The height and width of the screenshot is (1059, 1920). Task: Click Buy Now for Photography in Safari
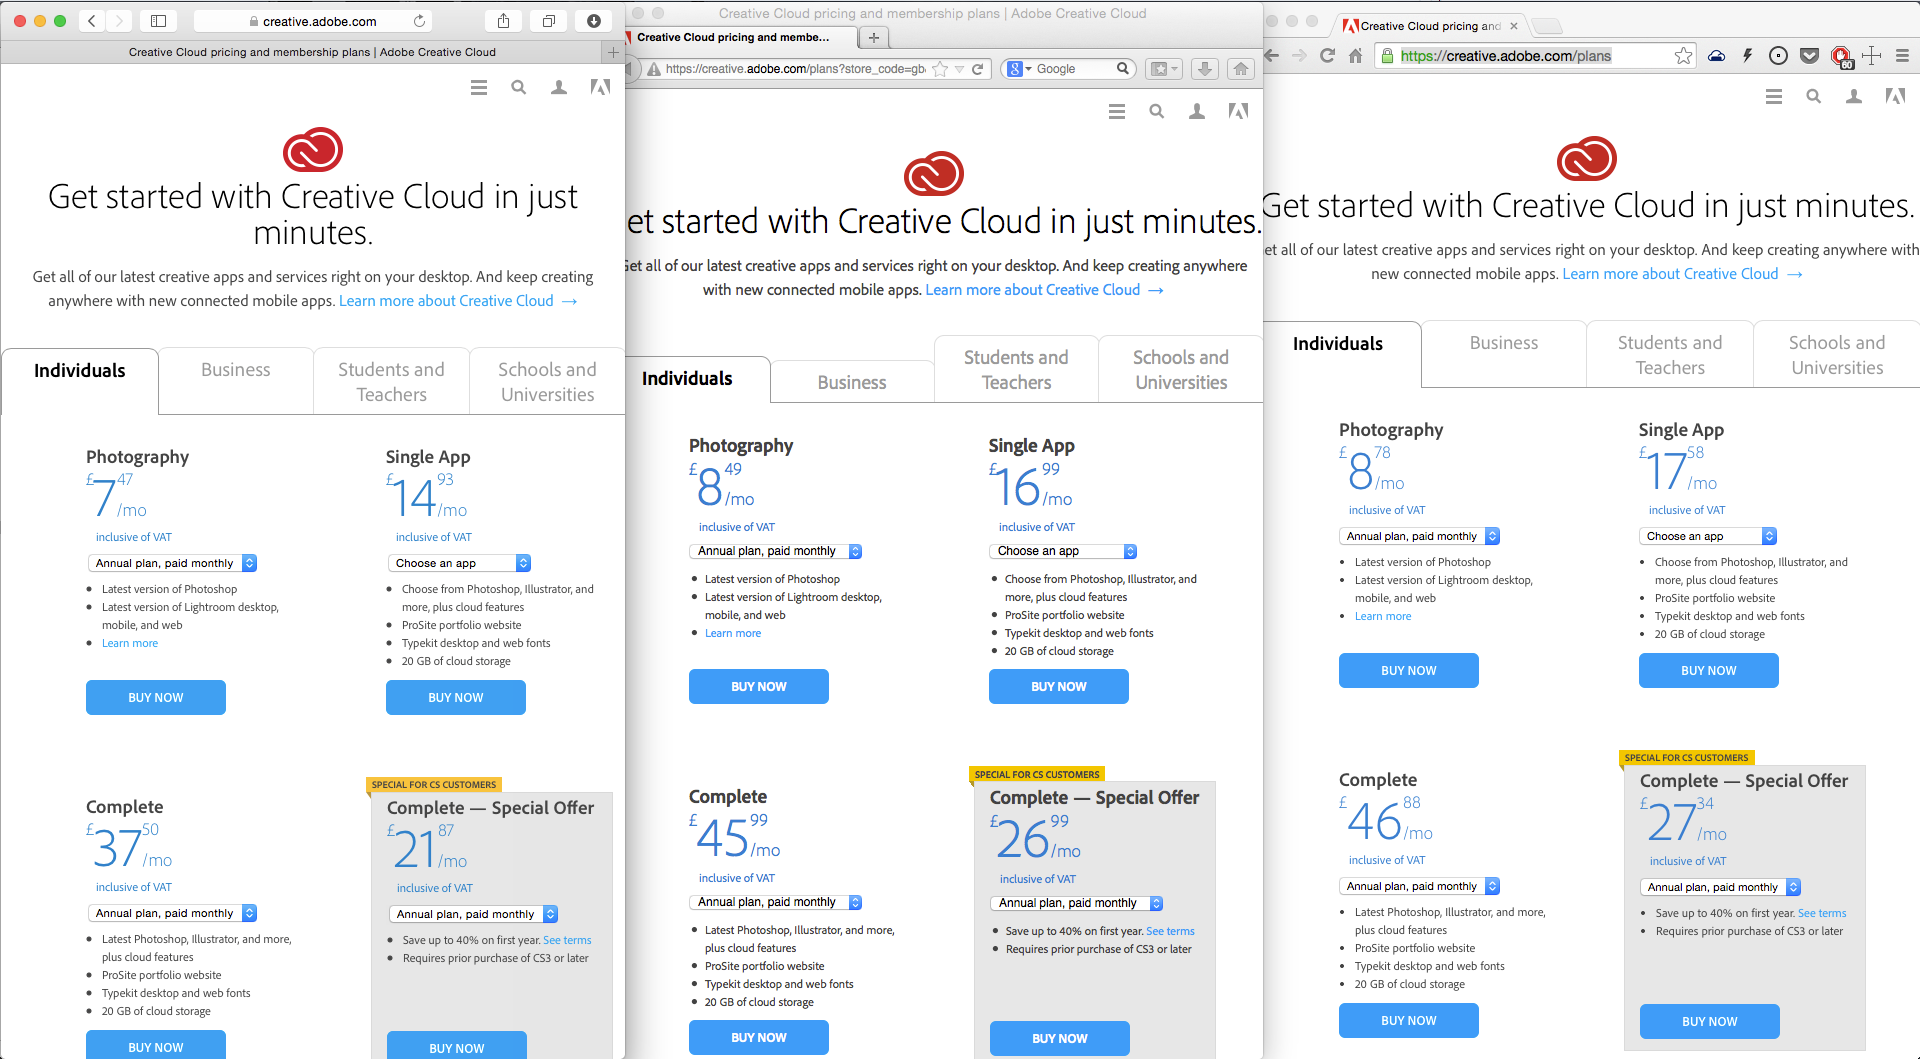[x=156, y=698]
